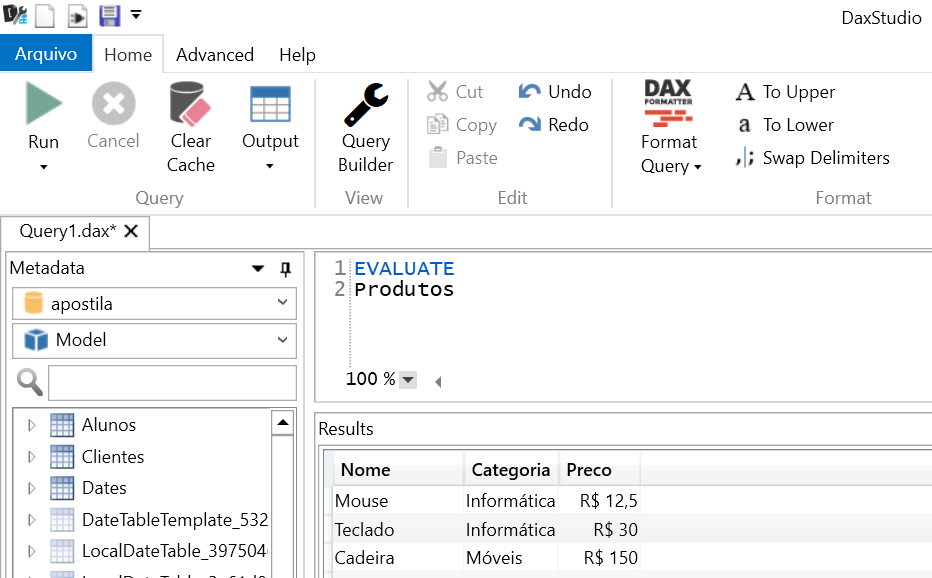Open the Arquivo menu
Image resolution: width=932 pixels, height=578 pixels.
coord(46,55)
